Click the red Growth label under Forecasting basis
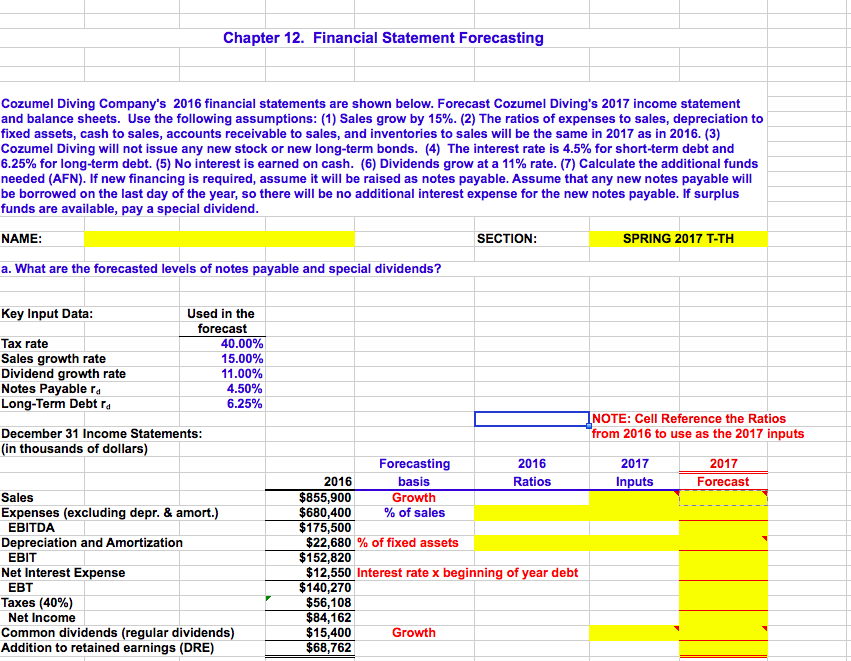The height and width of the screenshot is (661, 851). pos(413,497)
